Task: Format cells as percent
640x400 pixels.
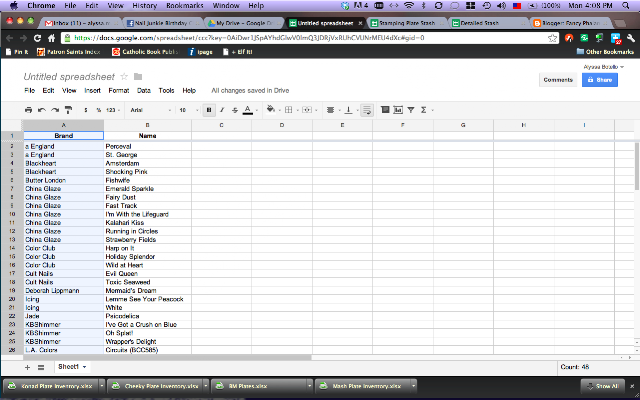Action: (x=98, y=110)
